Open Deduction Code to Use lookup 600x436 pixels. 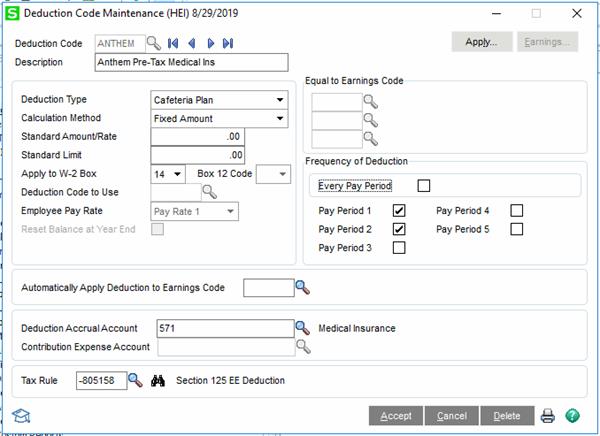pyautogui.click(x=209, y=192)
